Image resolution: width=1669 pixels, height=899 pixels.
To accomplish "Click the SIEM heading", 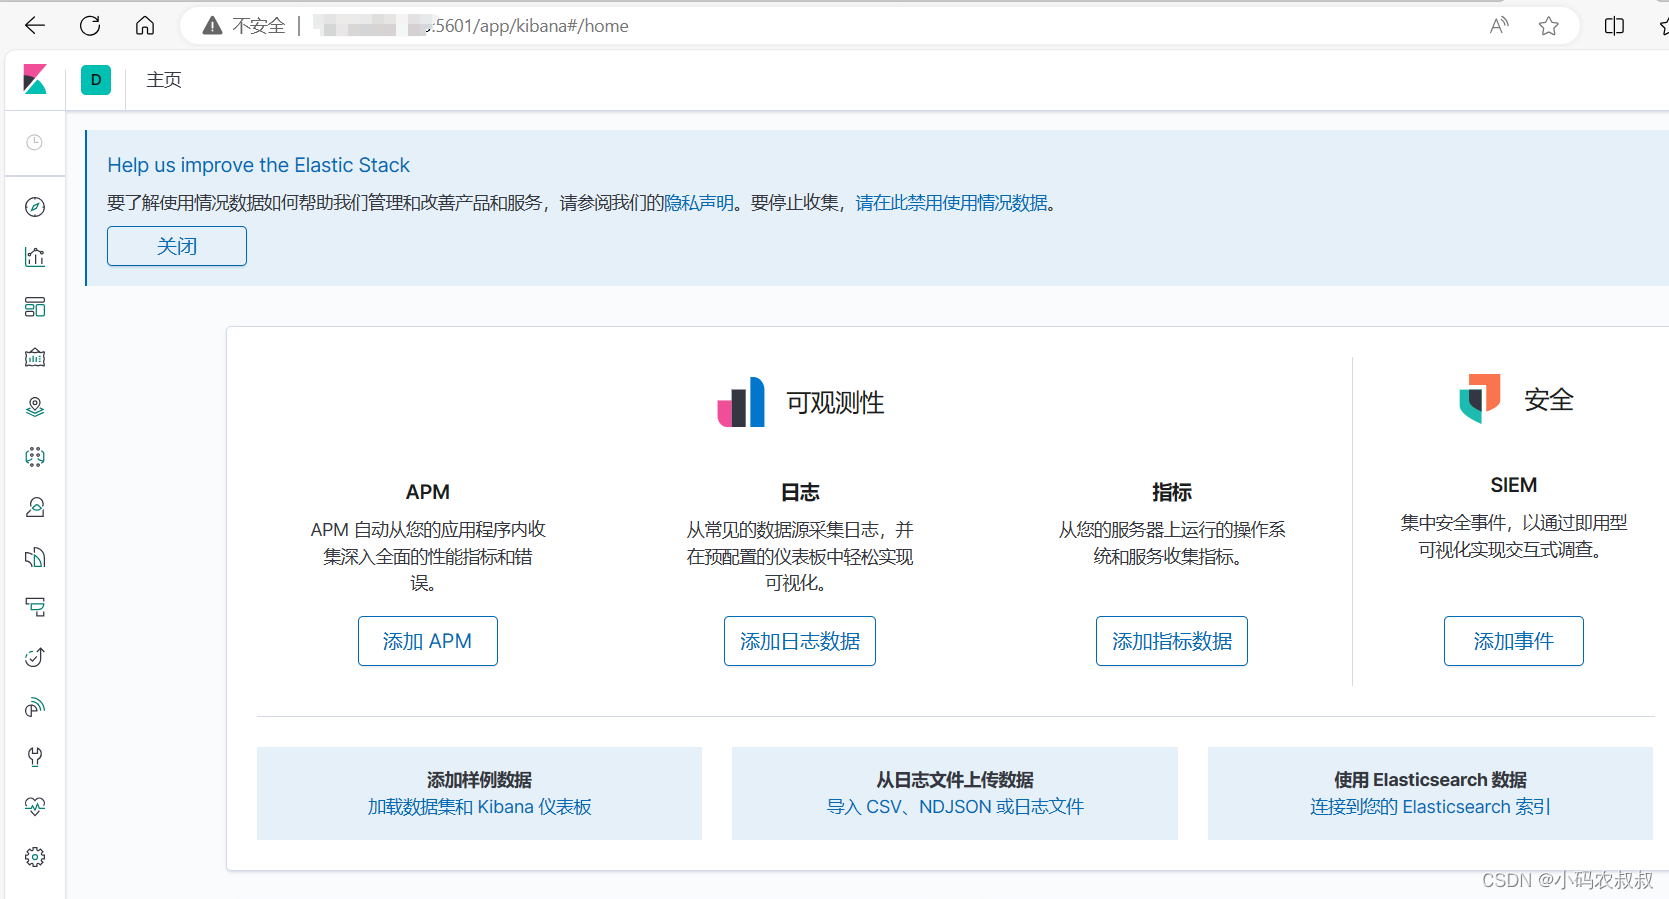I will point(1514,485).
